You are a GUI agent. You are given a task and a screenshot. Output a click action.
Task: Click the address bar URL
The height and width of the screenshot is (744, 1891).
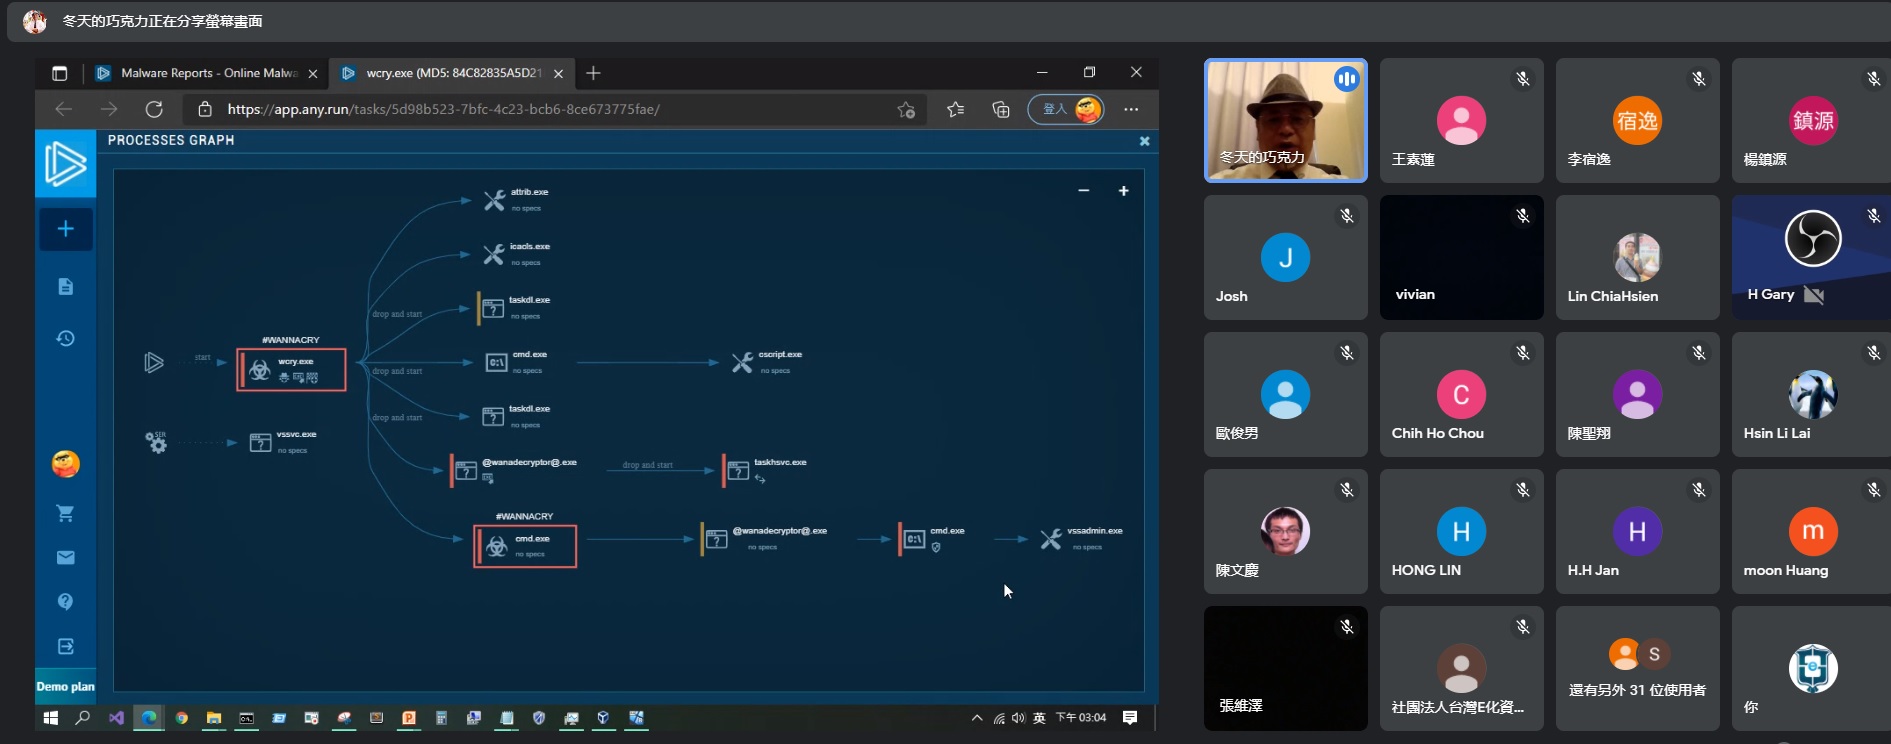[443, 109]
